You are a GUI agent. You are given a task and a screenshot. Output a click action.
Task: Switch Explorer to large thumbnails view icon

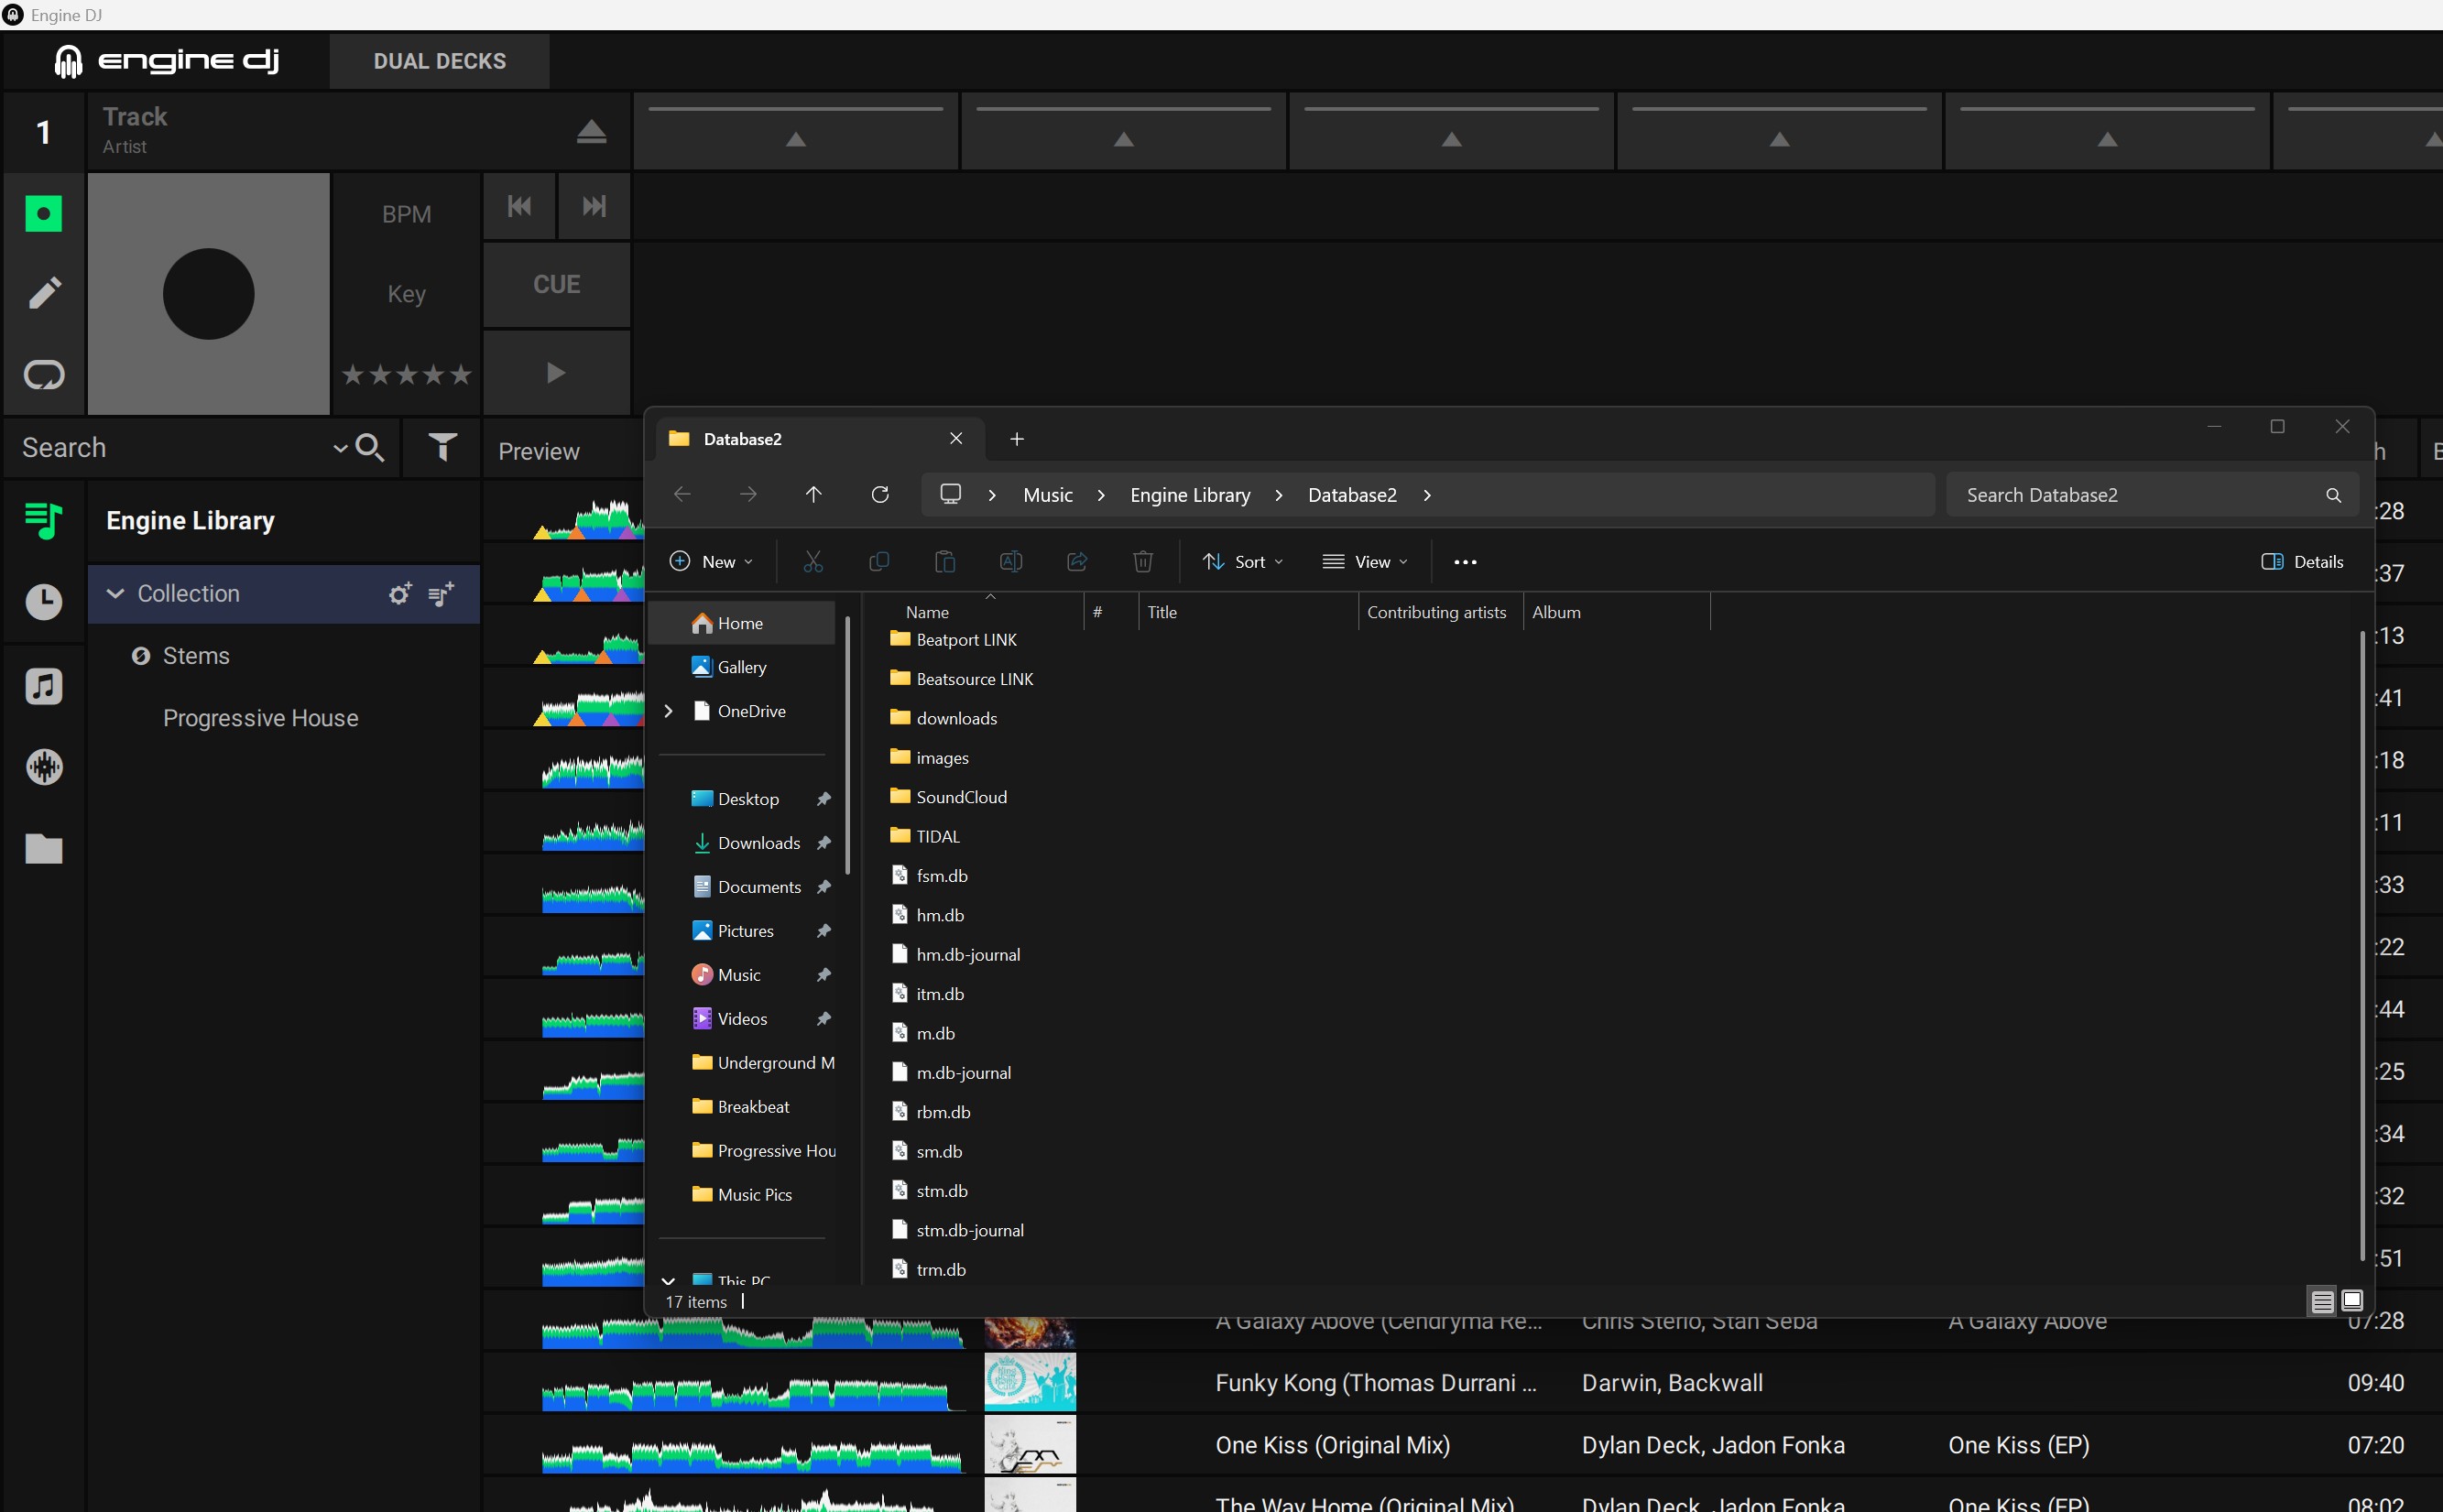[x=2352, y=1301]
